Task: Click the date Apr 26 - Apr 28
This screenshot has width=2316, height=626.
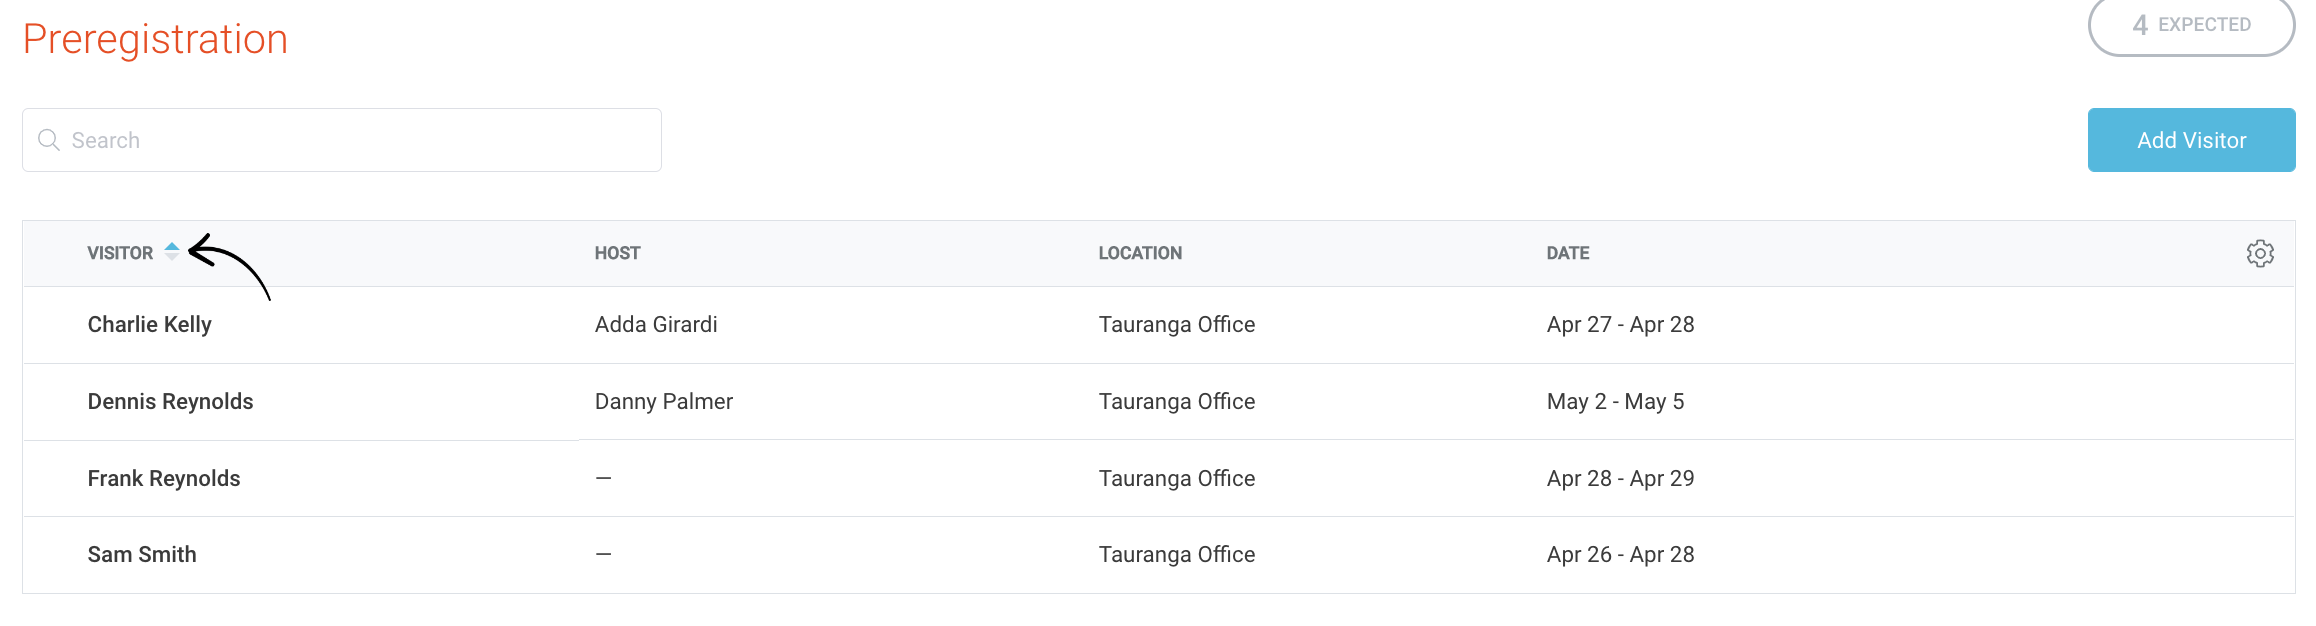Action: pos(1620,554)
